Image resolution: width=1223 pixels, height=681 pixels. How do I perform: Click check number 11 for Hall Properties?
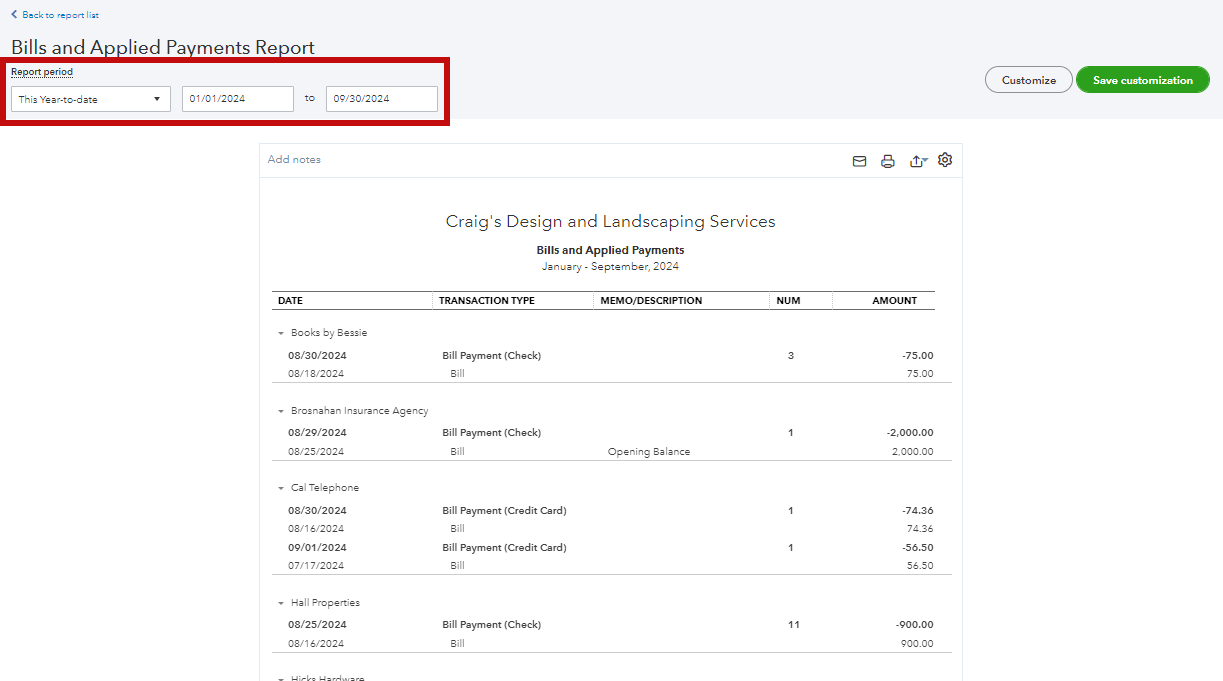click(794, 625)
